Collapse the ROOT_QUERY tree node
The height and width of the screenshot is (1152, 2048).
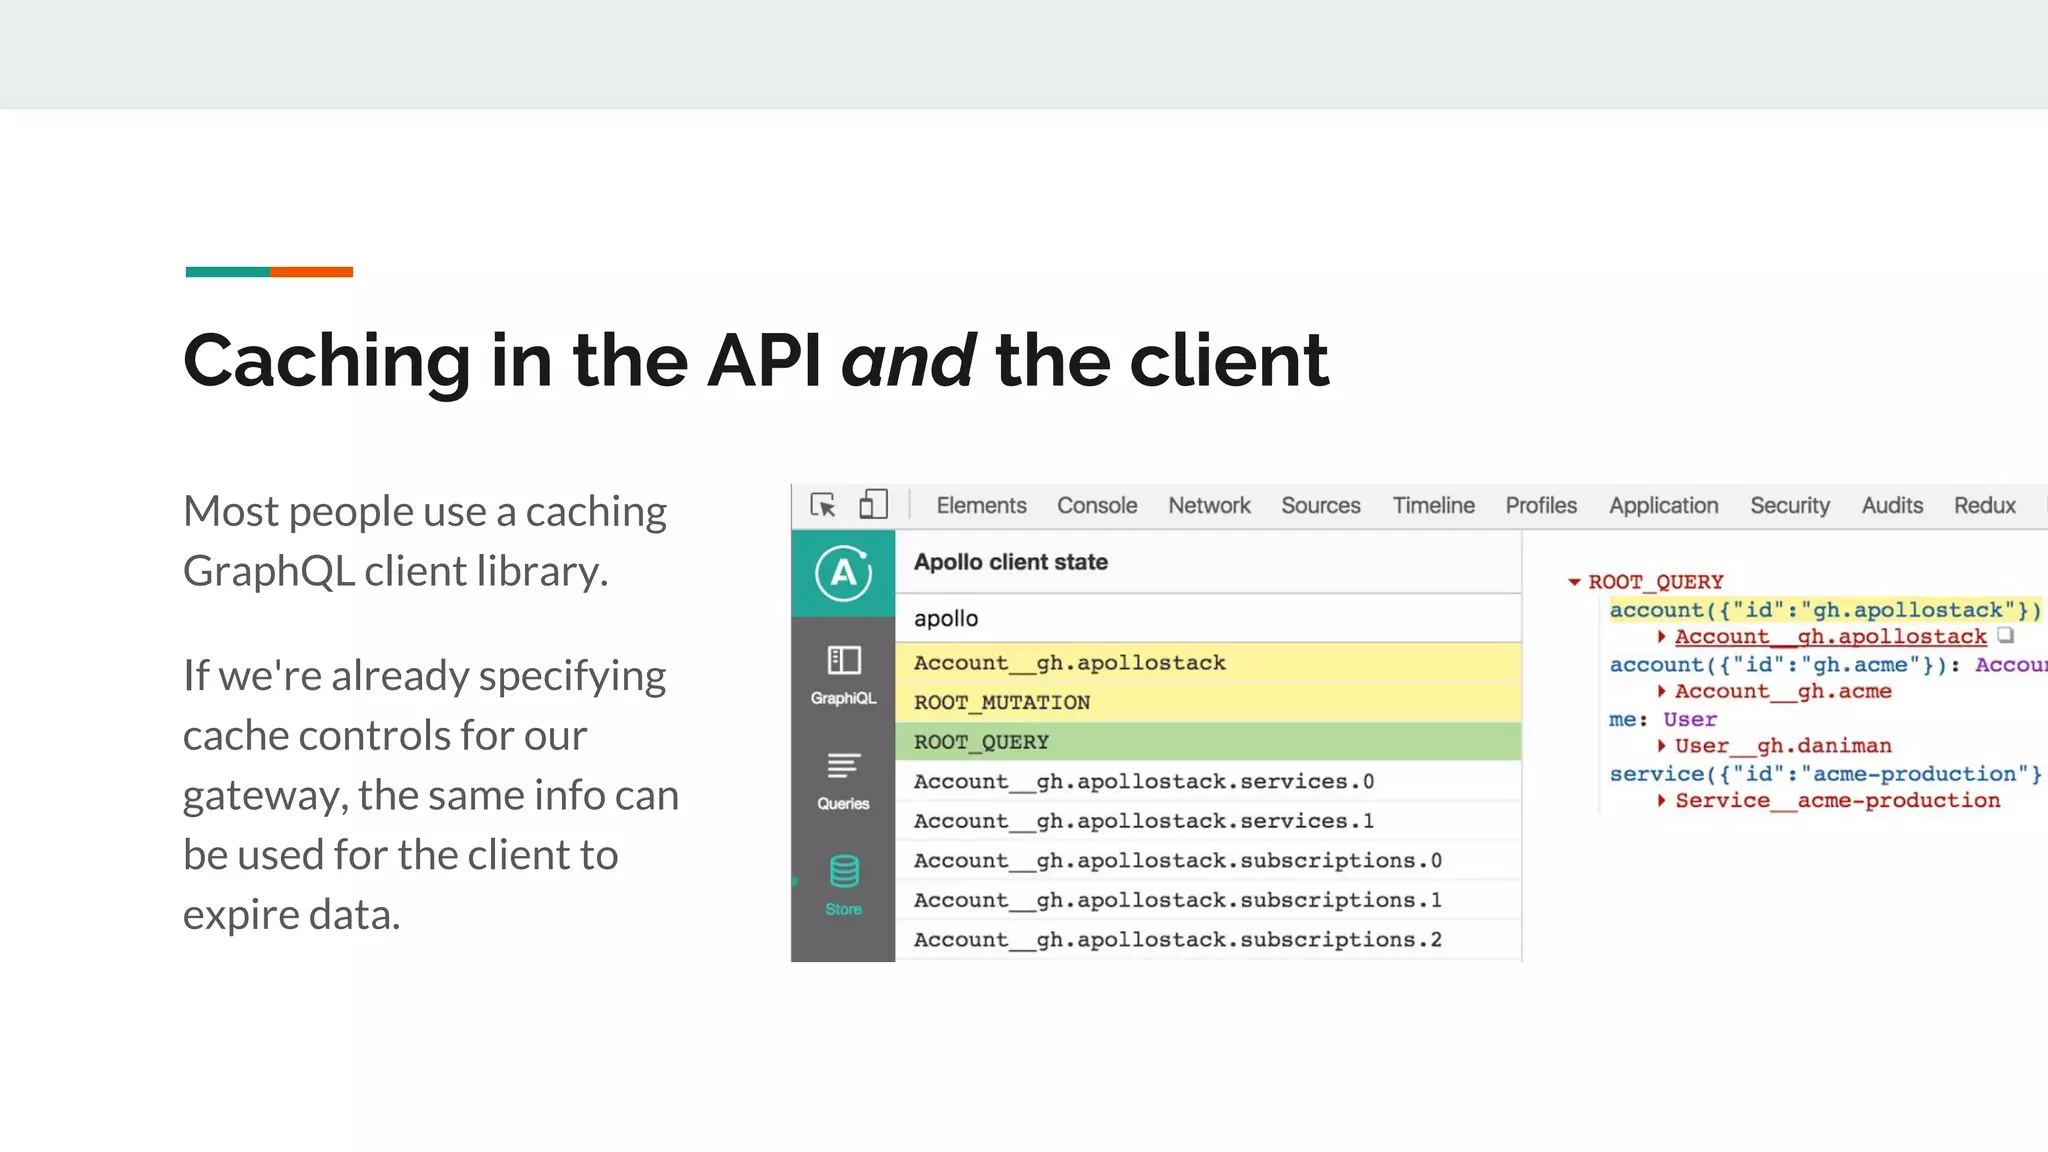[1574, 582]
